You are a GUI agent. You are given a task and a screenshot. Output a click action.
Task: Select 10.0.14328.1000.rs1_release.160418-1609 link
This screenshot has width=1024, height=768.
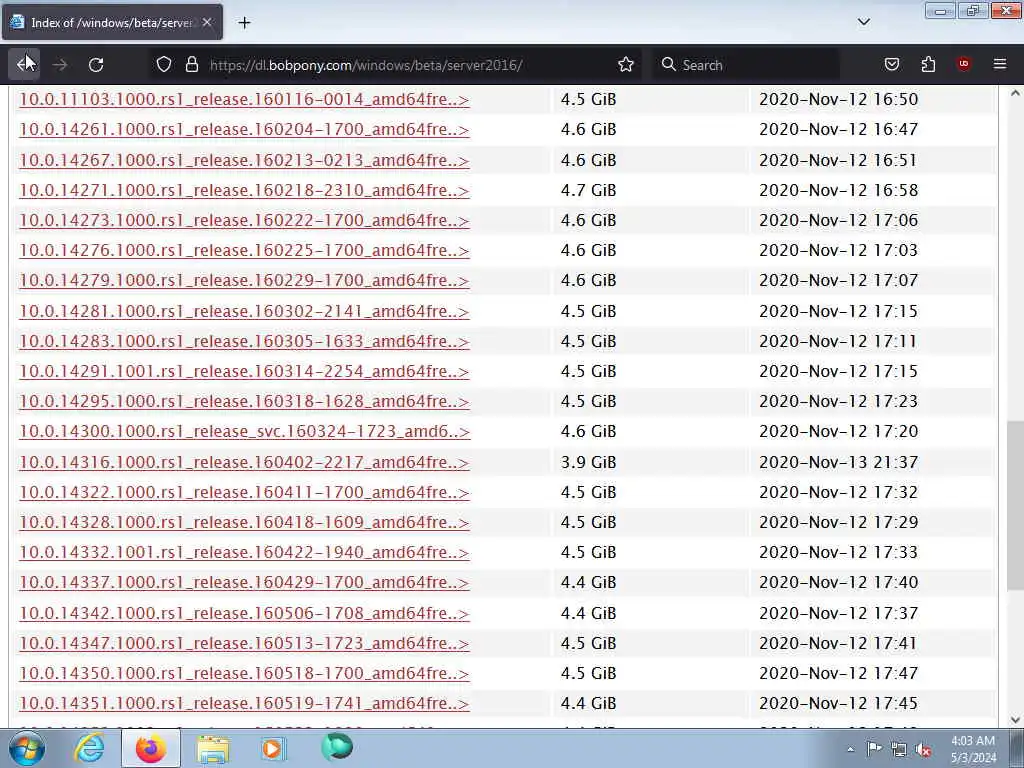point(244,522)
